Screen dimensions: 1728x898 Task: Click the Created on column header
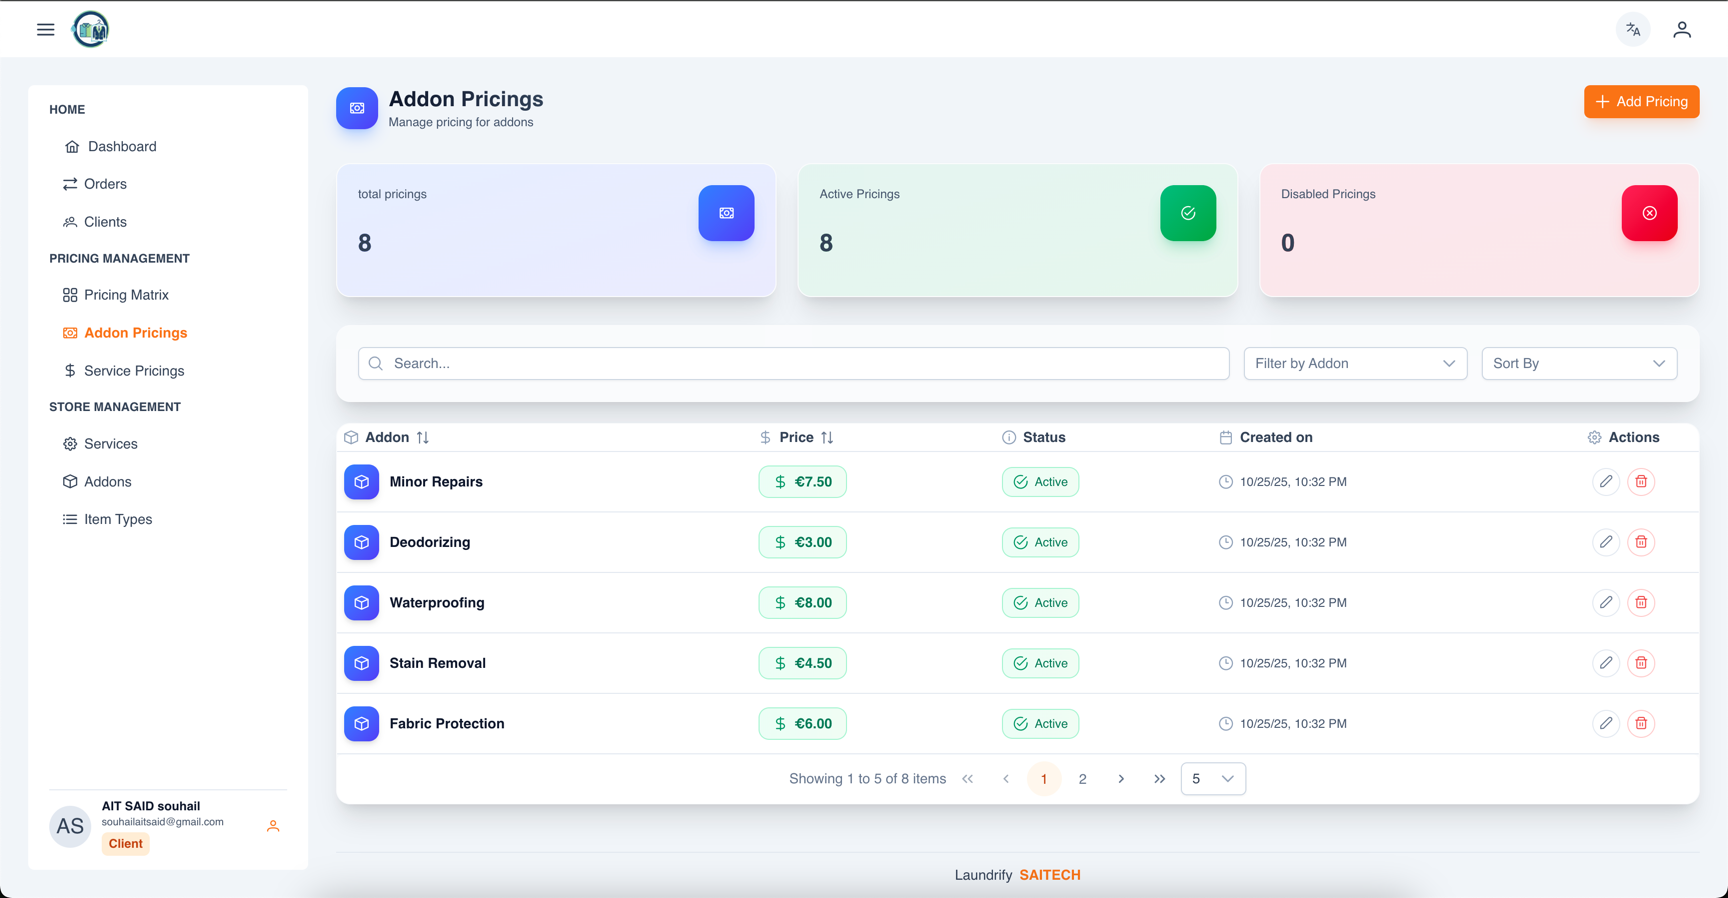pos(1266,438)
